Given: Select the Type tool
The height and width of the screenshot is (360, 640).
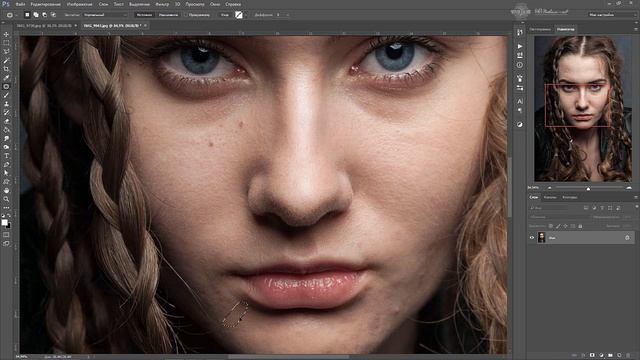Looking at the screenshot, I should [x=6, y=156].
